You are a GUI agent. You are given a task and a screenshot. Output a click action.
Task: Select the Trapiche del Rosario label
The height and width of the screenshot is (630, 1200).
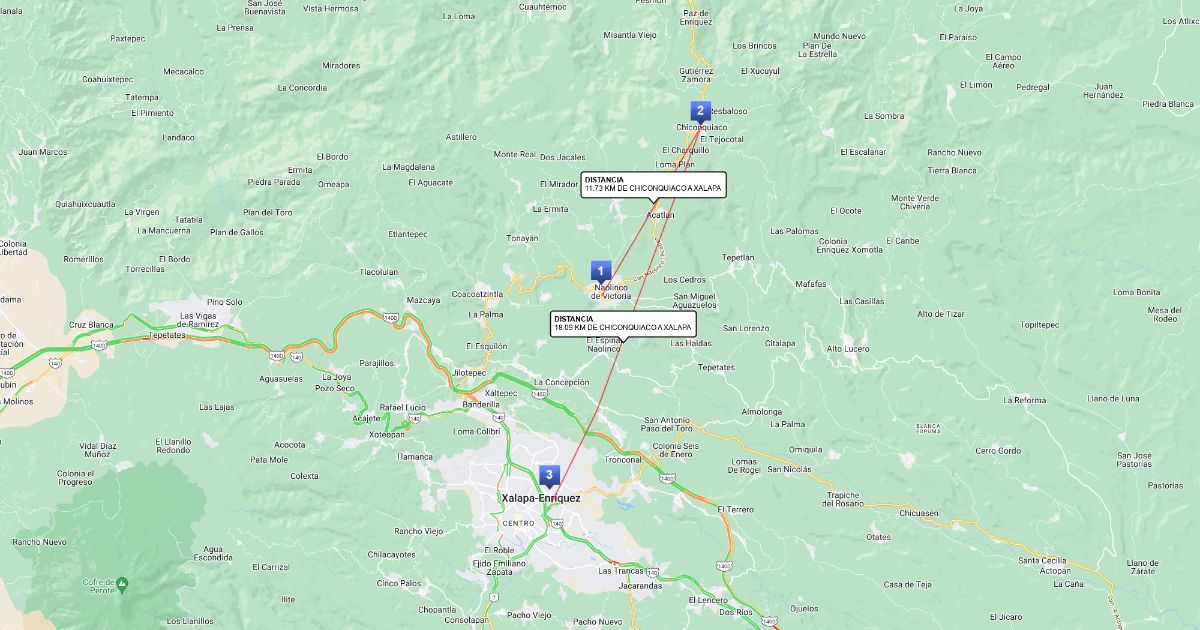tap(842, 499)
